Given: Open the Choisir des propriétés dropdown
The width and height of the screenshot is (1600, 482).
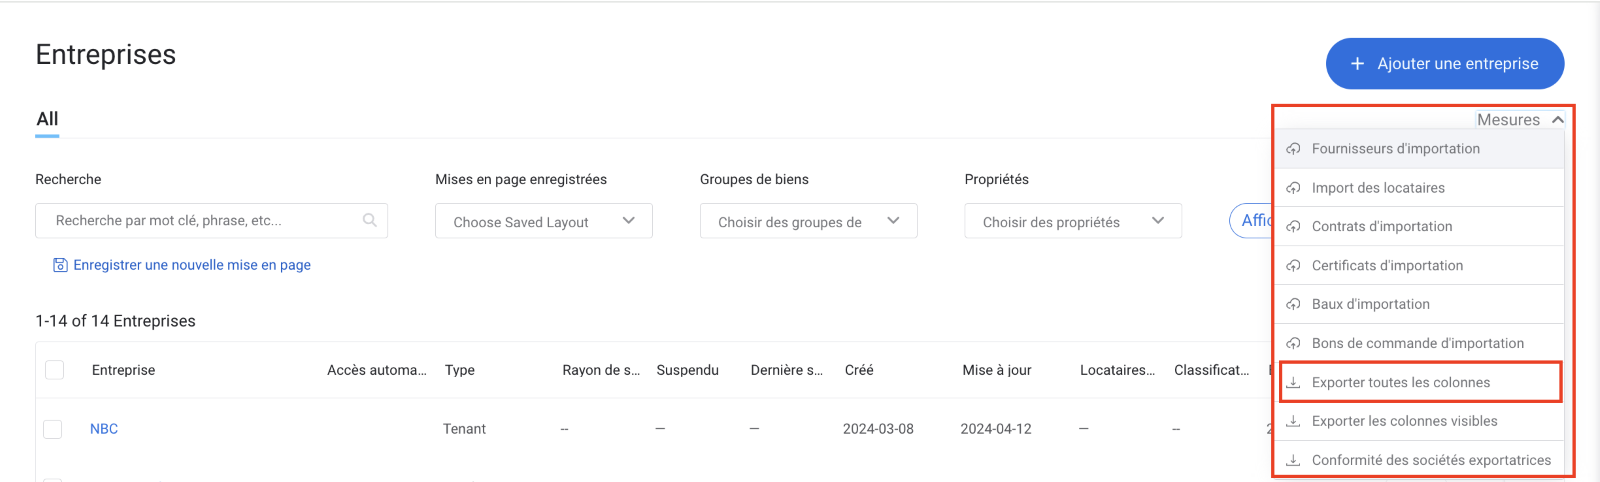Looking at the screenshot, I should coord(1072,221).
